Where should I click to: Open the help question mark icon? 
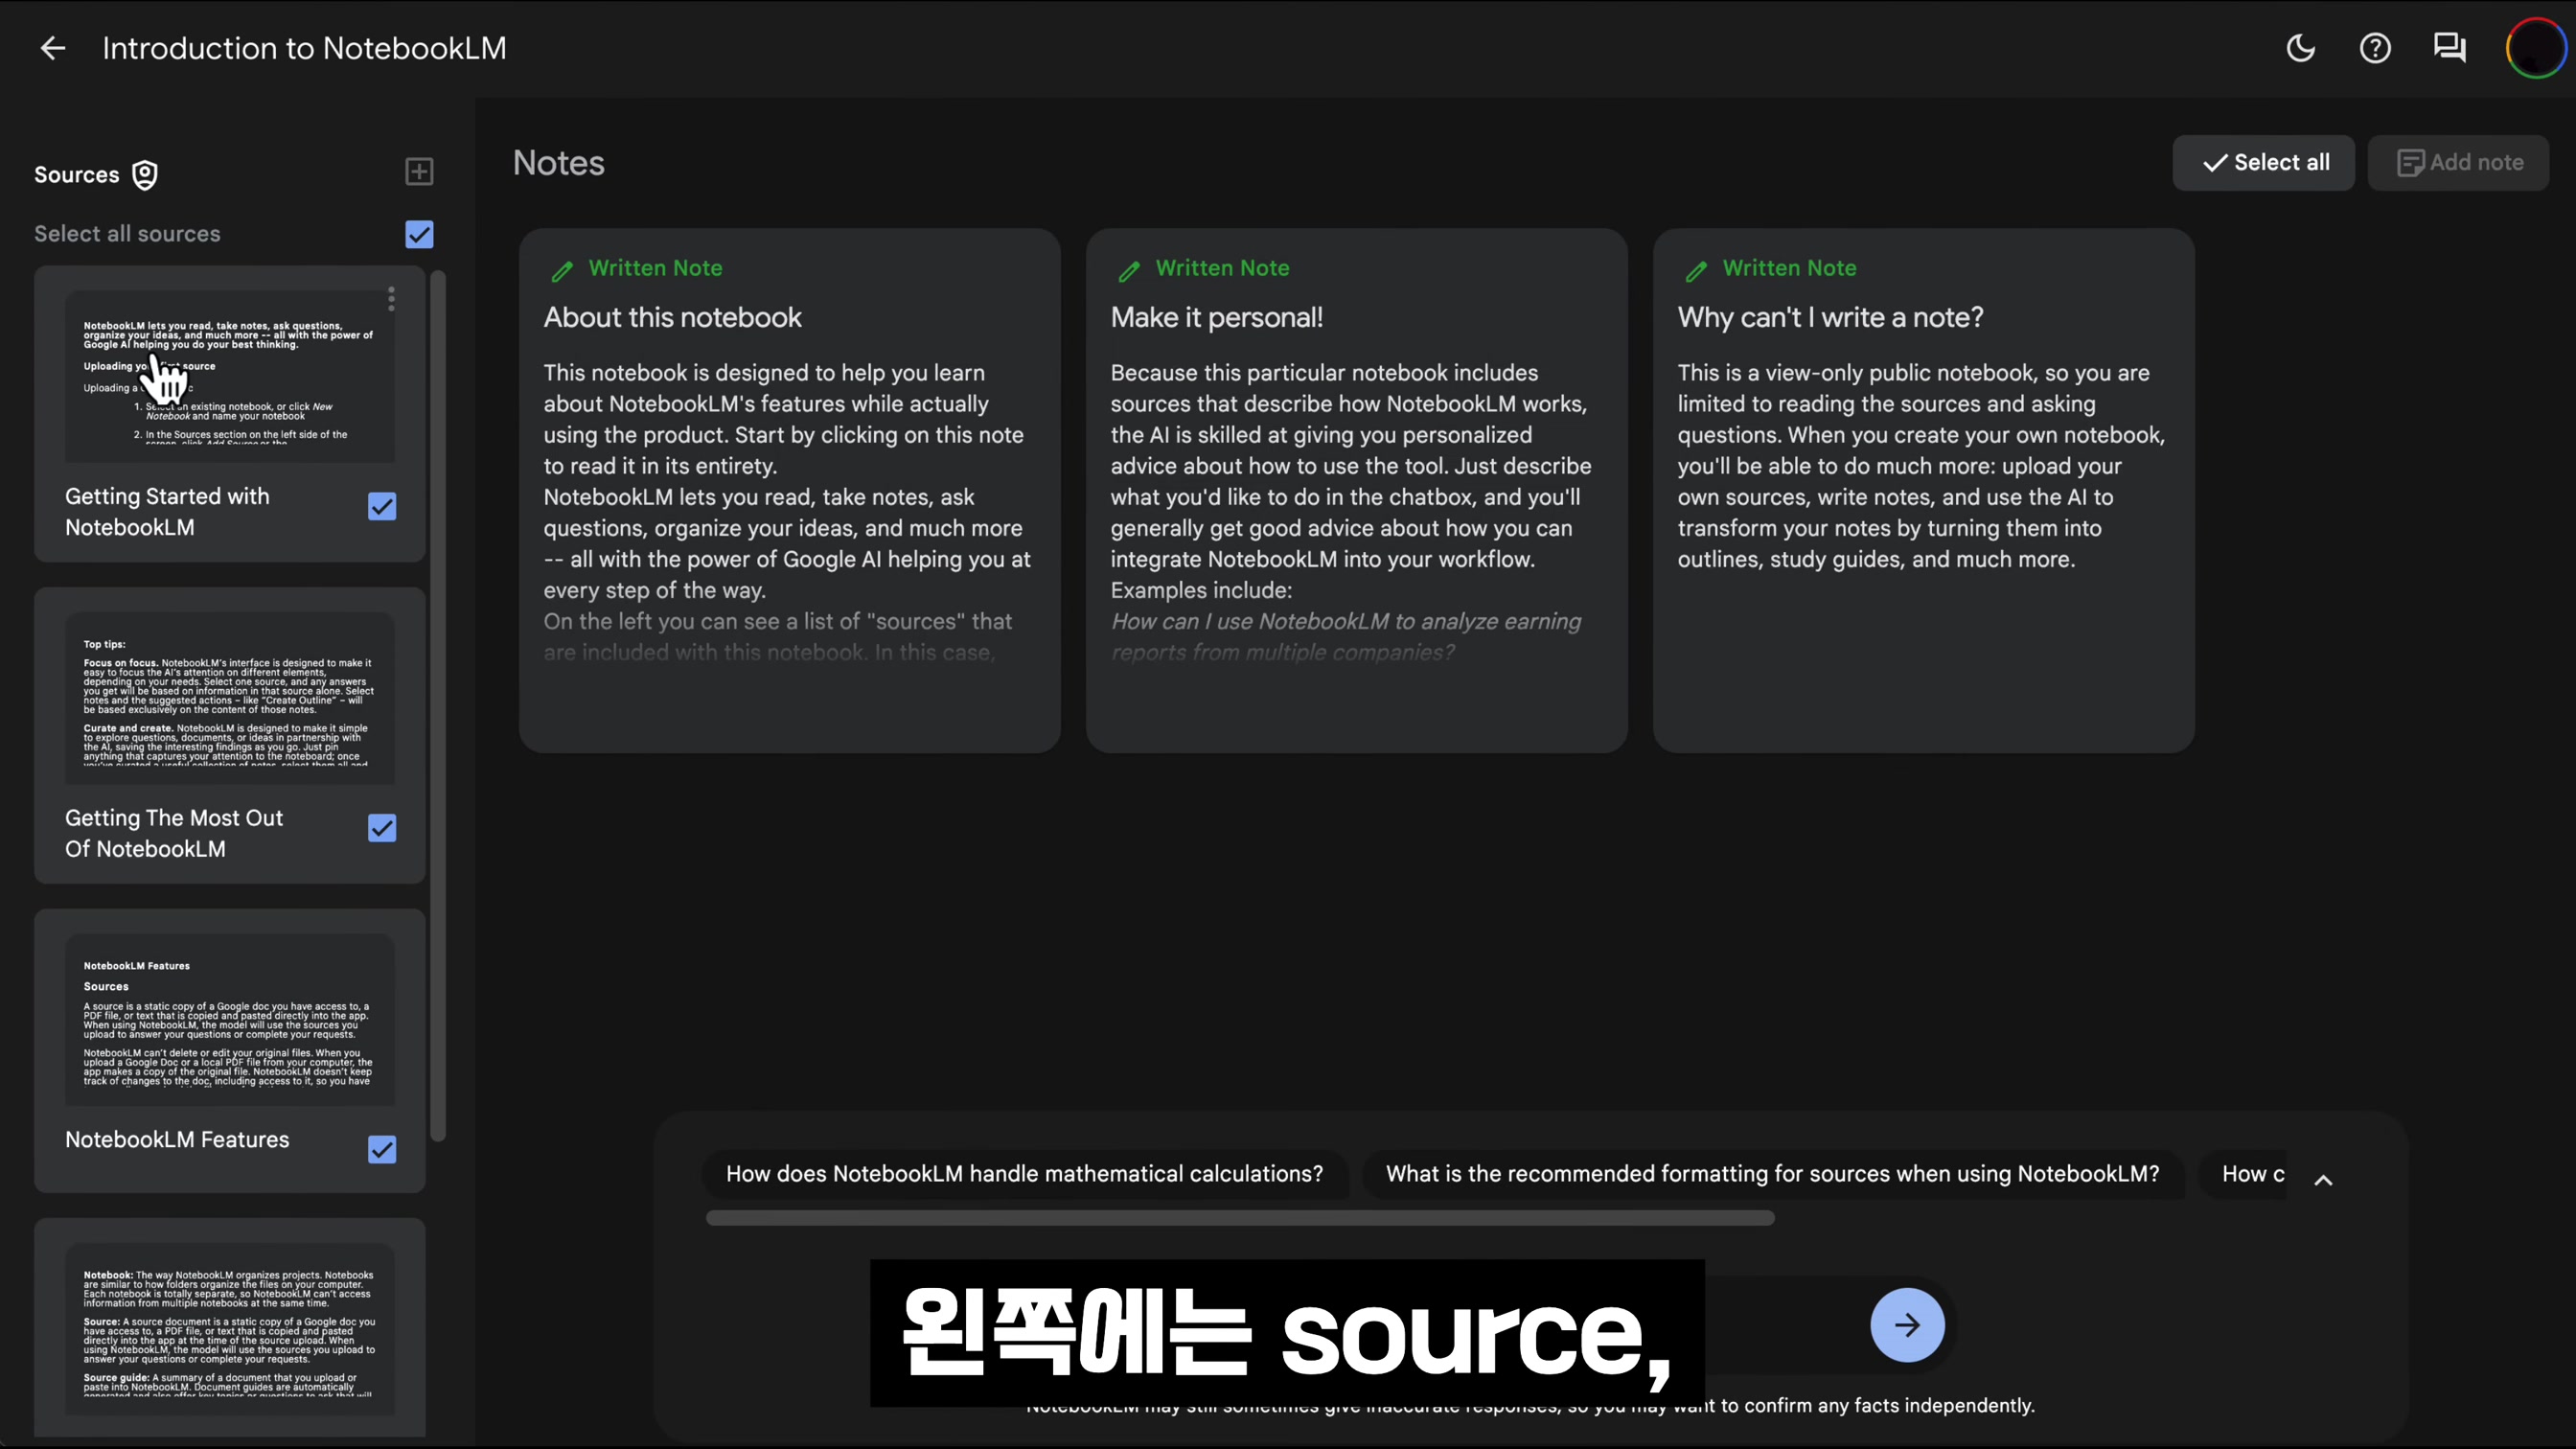click(x=2375, y=48)
